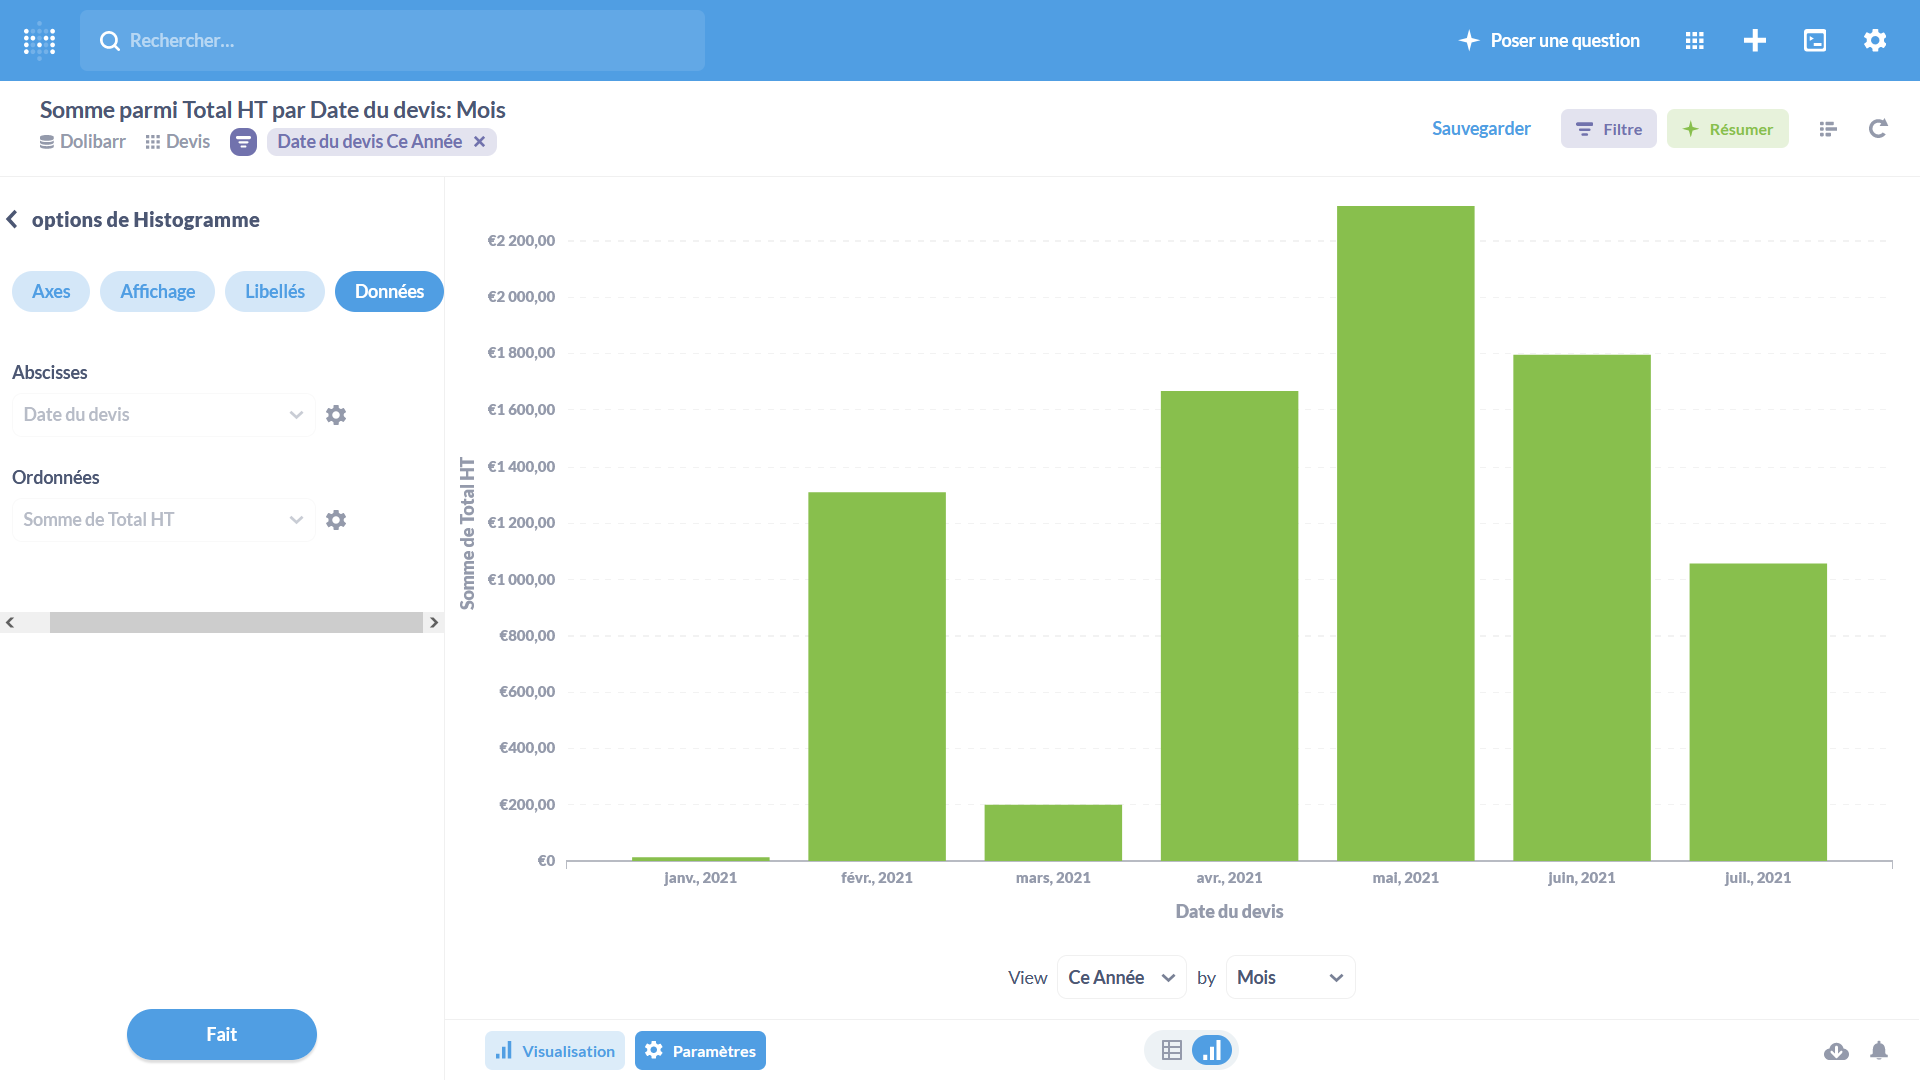Switch to table view toggle
Viewport: 1920px width, 1080px height.
[1171, 1050]
